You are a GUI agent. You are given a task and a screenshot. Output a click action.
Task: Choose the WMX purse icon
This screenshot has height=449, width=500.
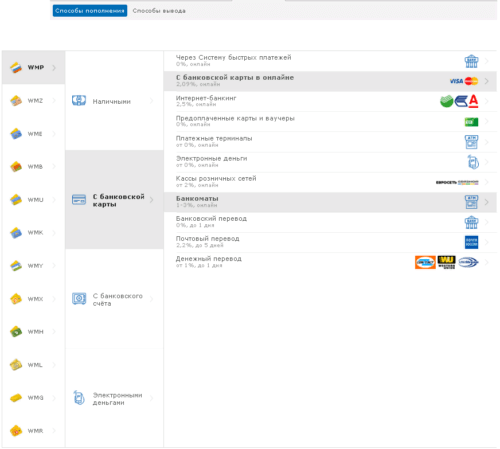pos(16,299)
